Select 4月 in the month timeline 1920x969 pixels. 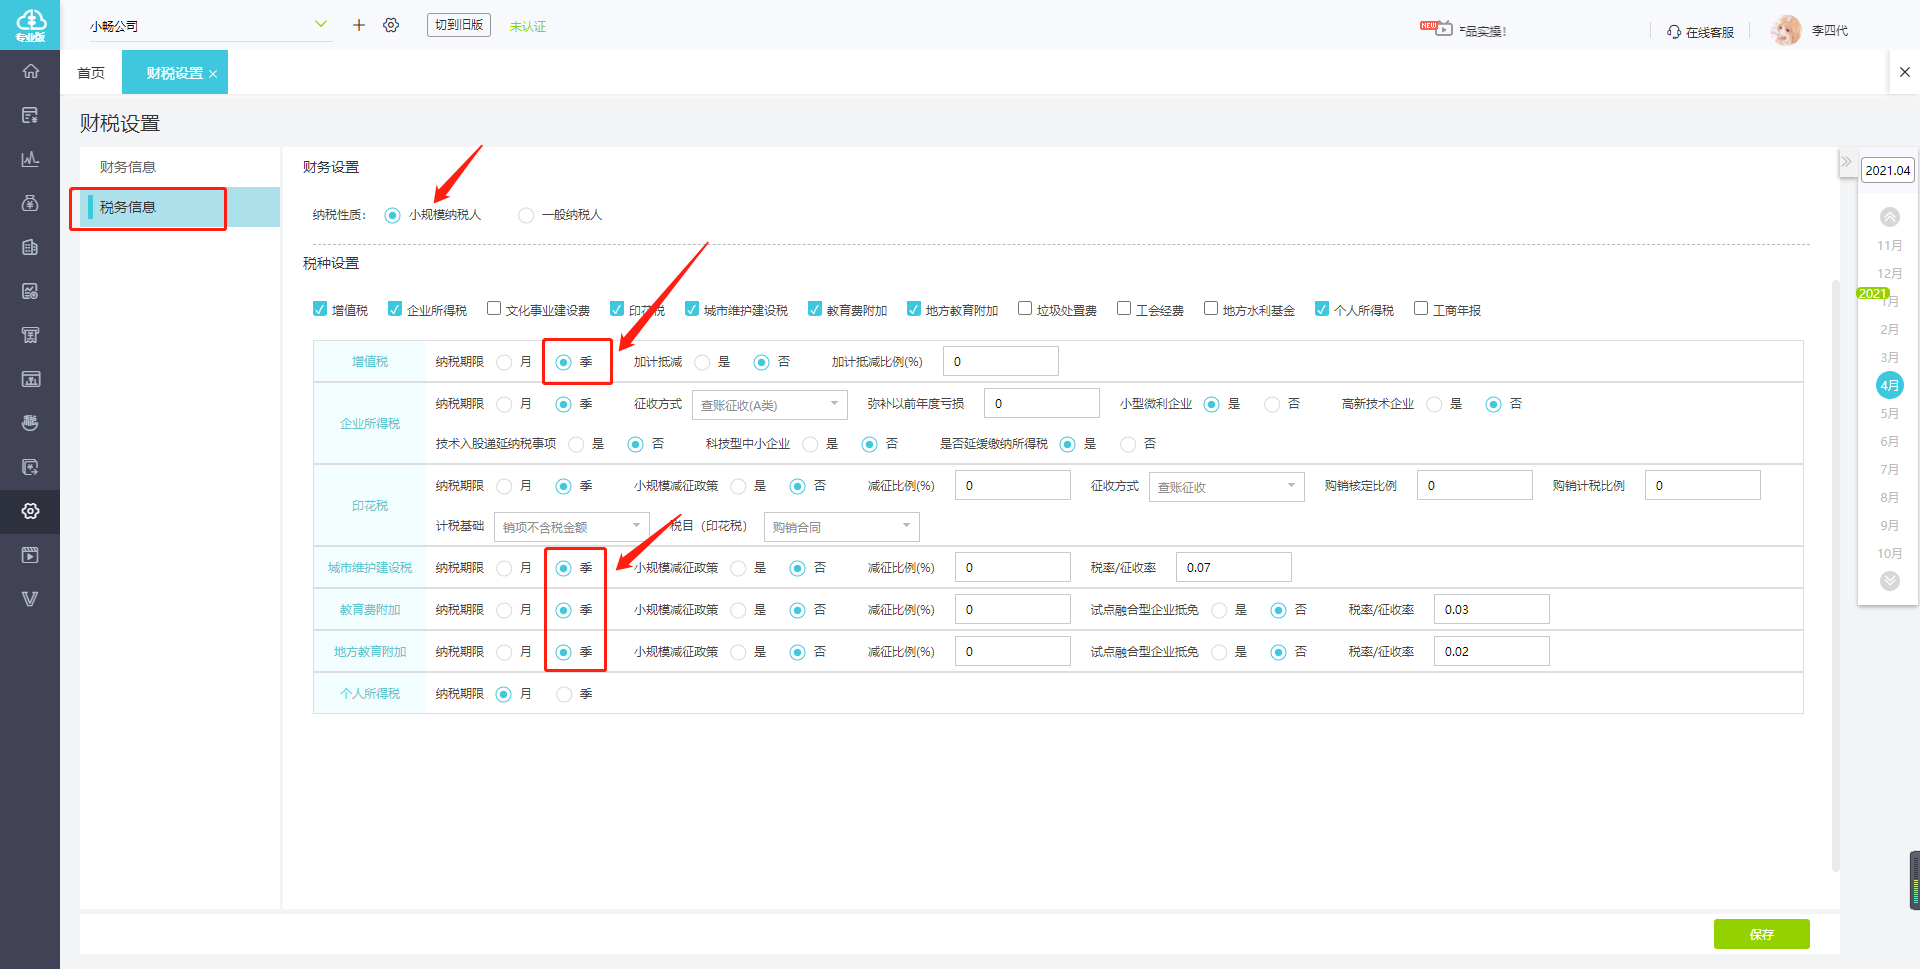coord(1889,385)
